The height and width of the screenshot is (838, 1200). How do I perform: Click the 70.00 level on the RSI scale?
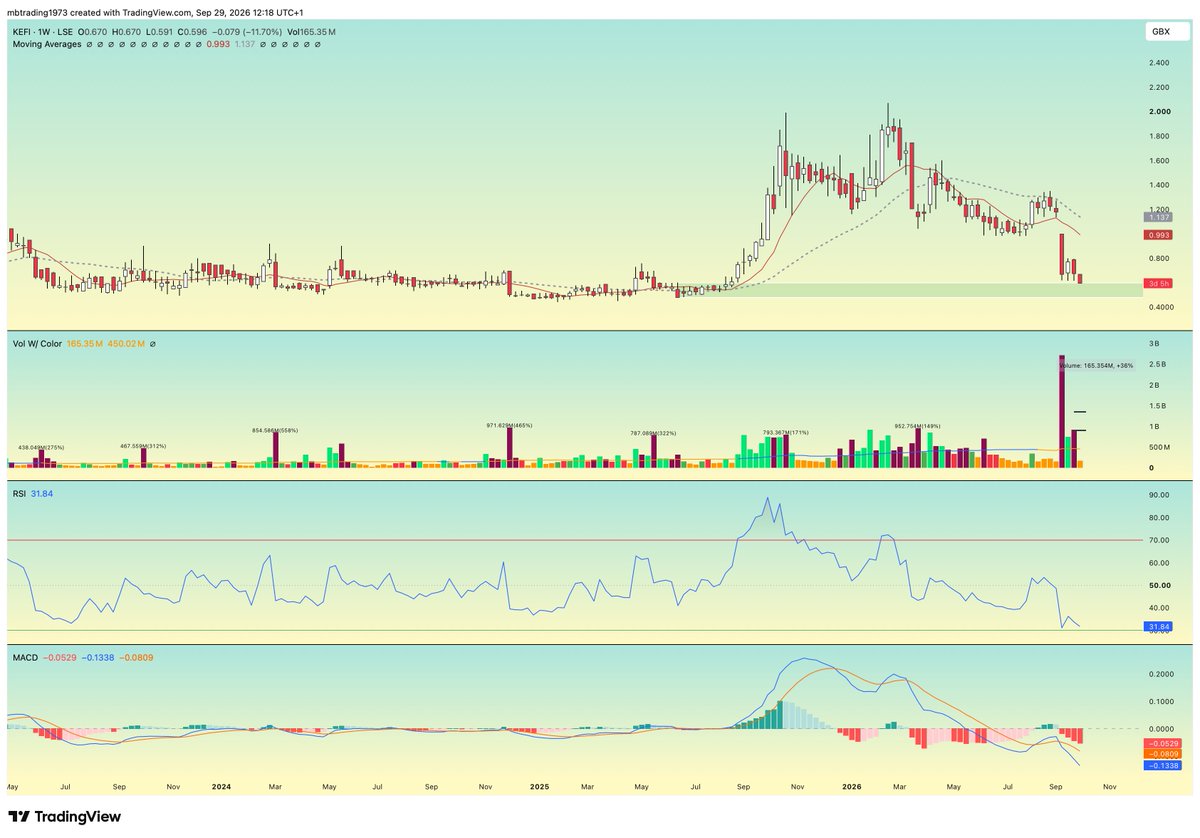click(x=1160, y=540)
